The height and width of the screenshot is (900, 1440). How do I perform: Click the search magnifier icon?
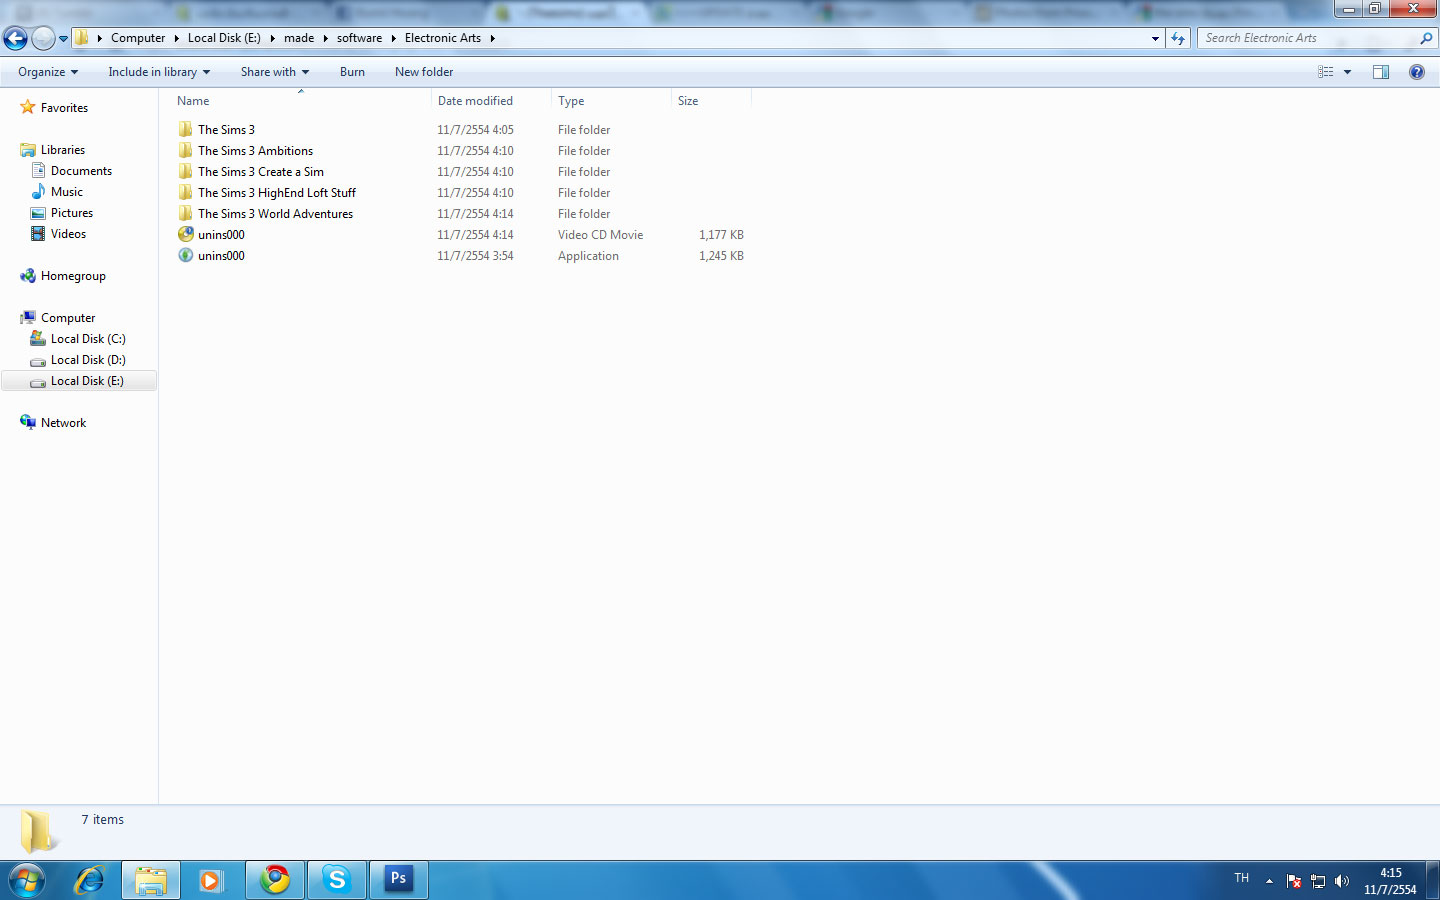pos(1426,38)
